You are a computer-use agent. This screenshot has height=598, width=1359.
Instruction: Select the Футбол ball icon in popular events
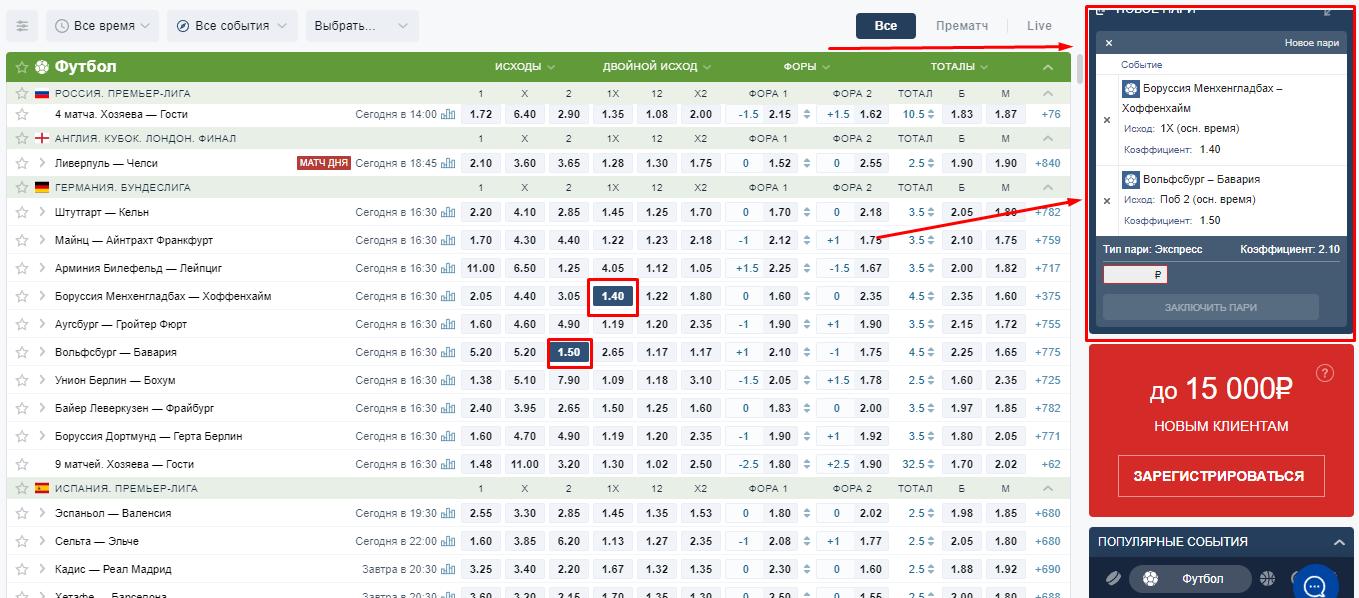pos(1150,579)
